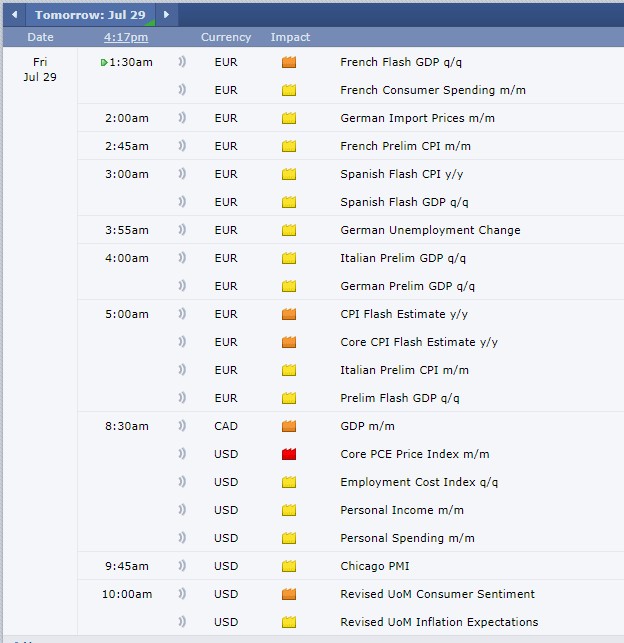Toggle alert icon for Spanish Flash CPI y/y
This screenshot has width=624, height=643.
click(183, 174)
